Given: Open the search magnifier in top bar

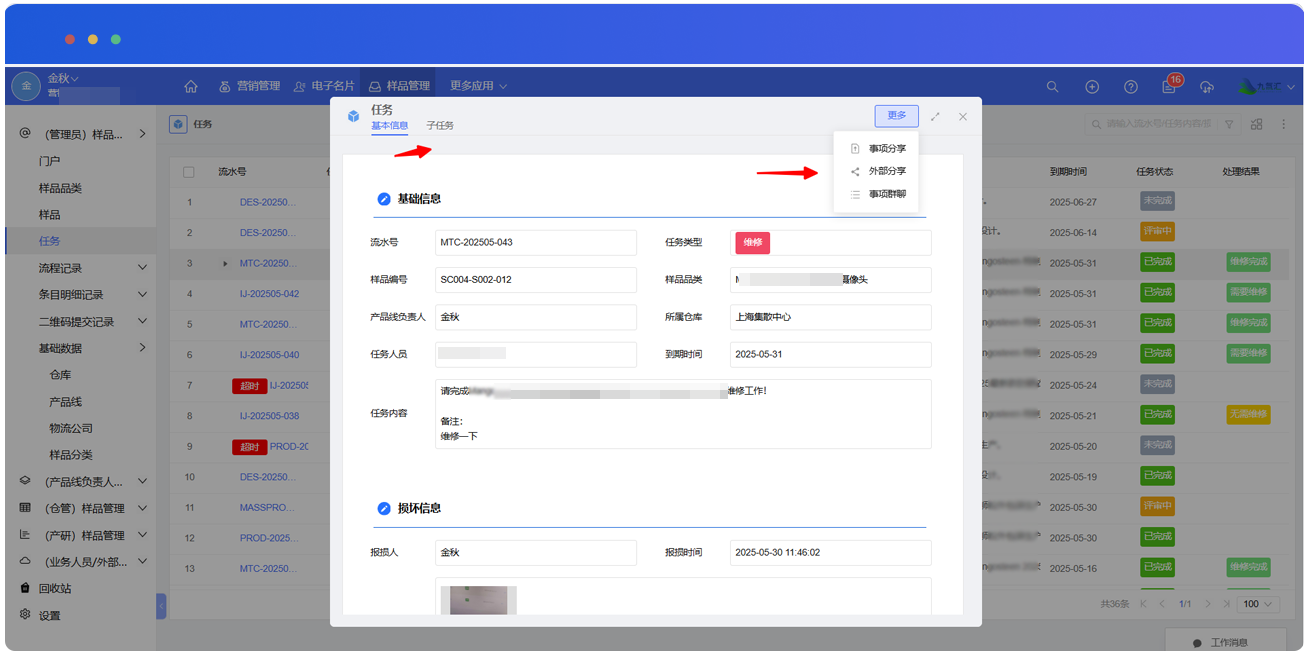Looking at the screenshot, I should click(1052, 87).
